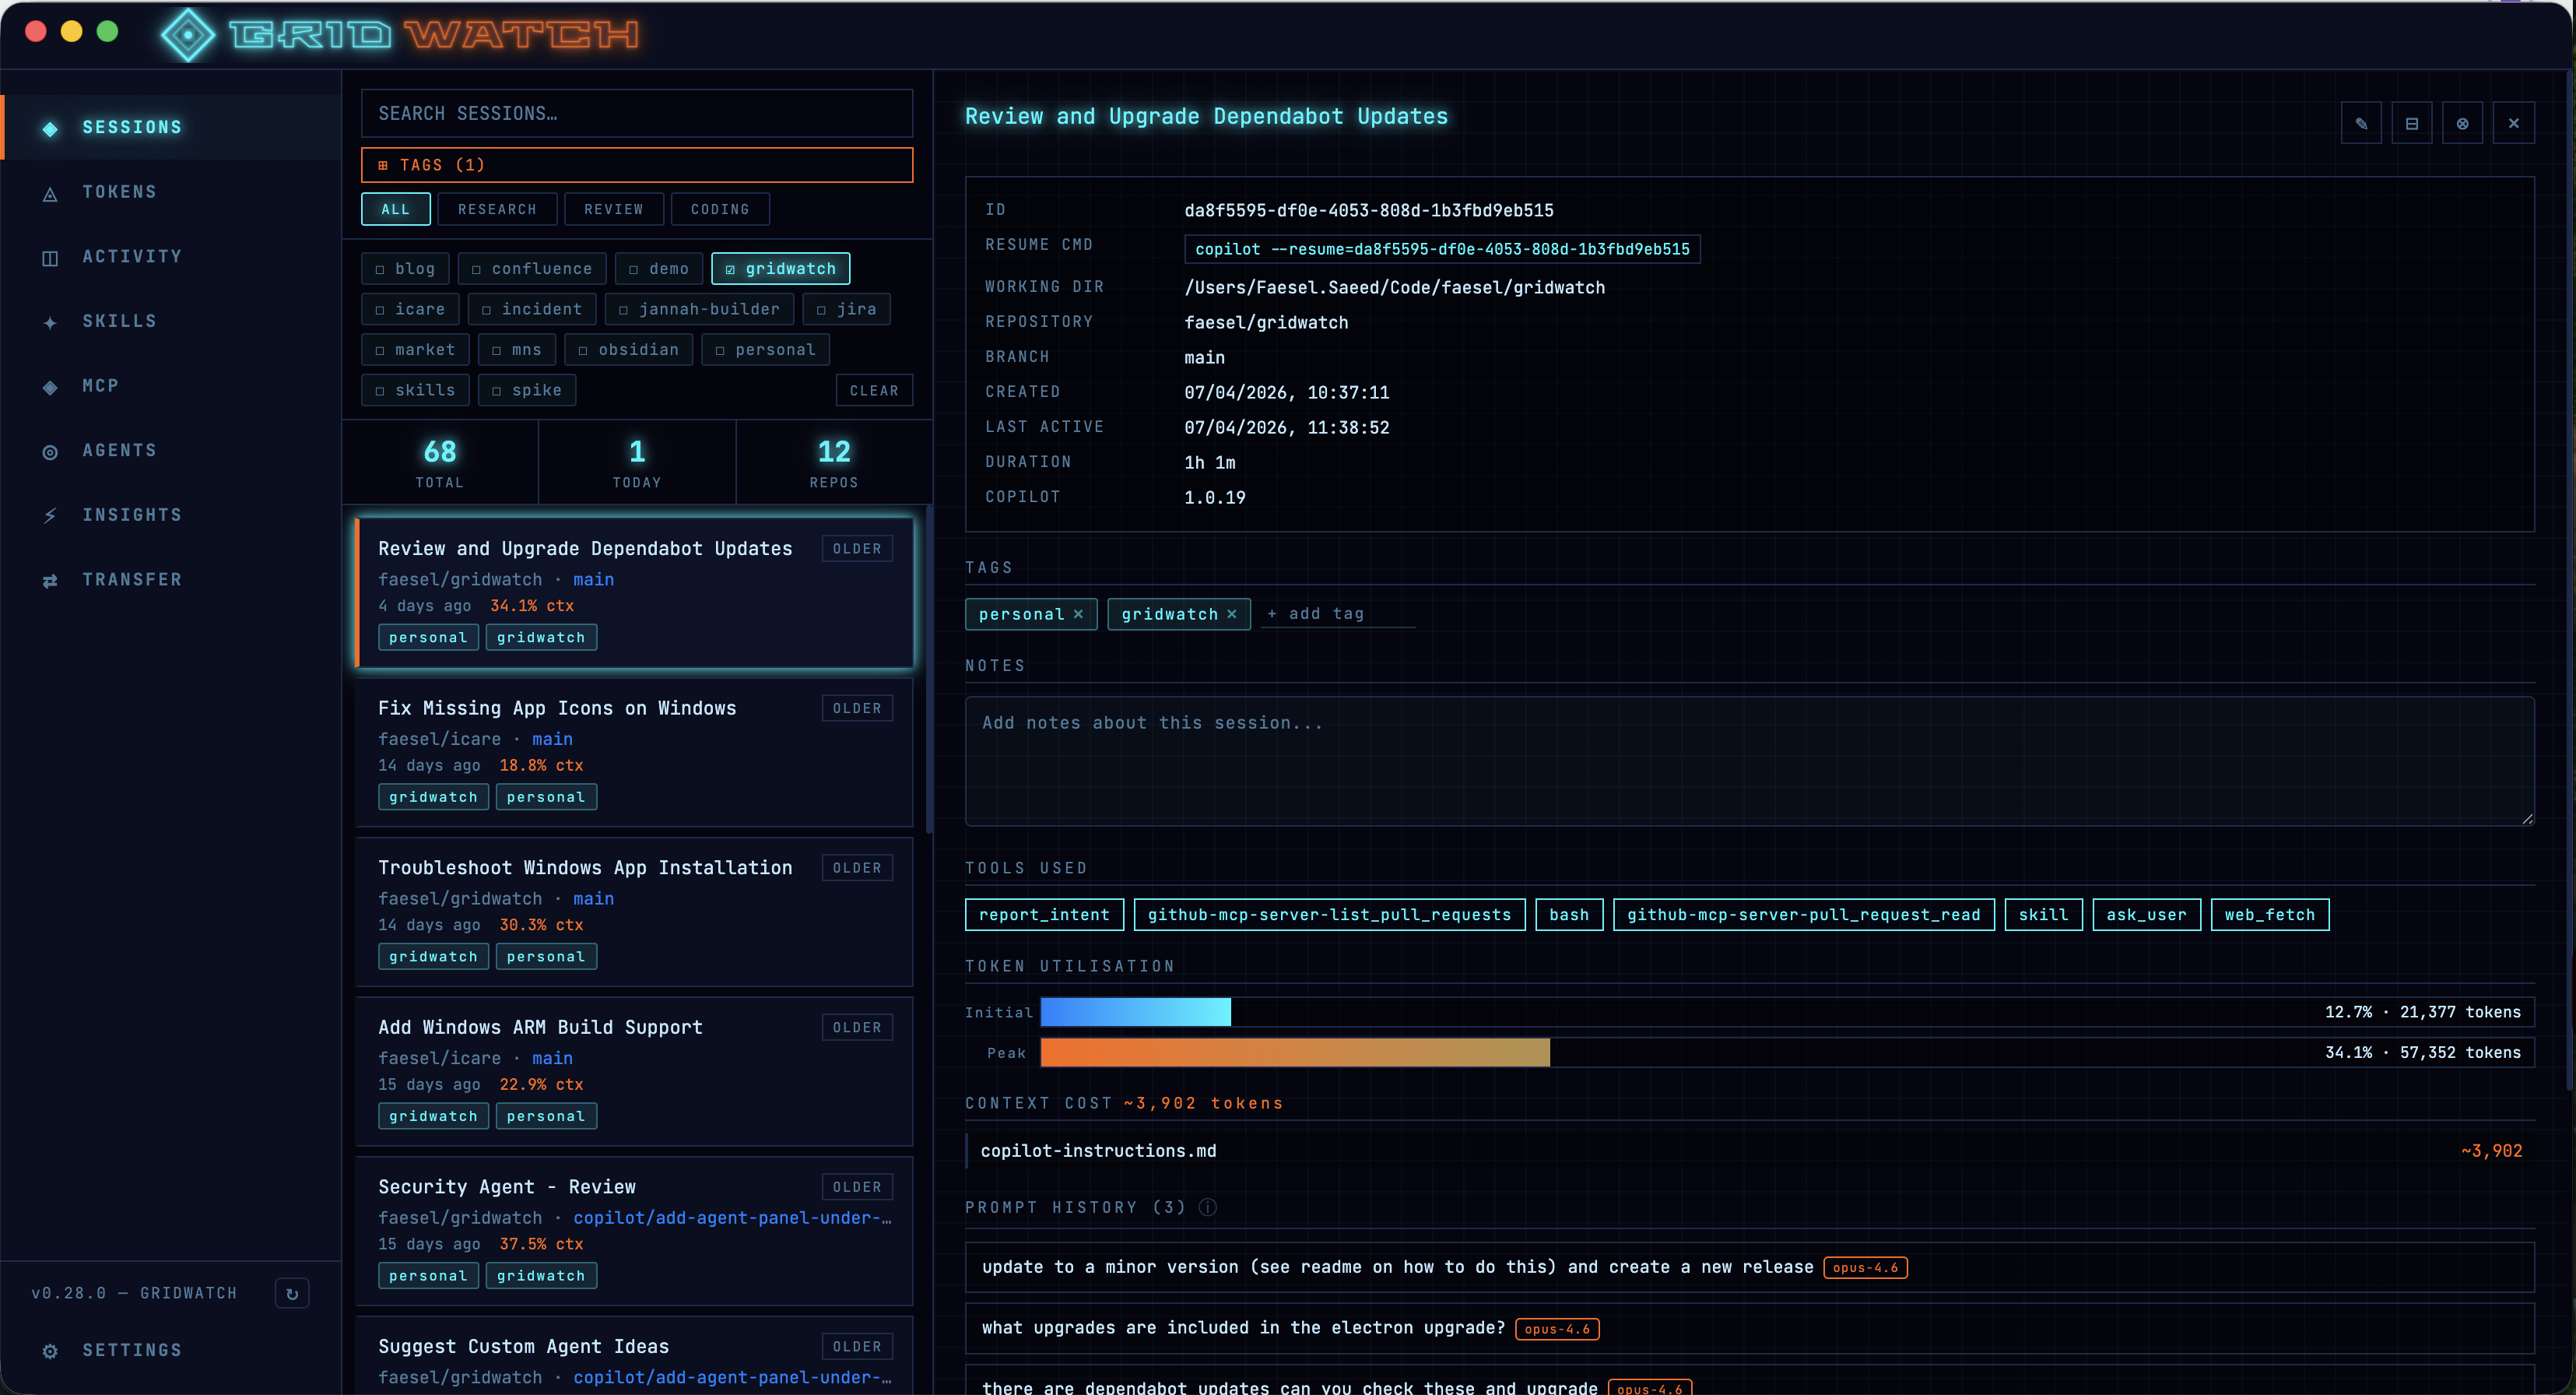Open the Tokens section in the sidebar
This screenshot has height=1395, width=2576.
pyautogui.click(x=119, y=191)
